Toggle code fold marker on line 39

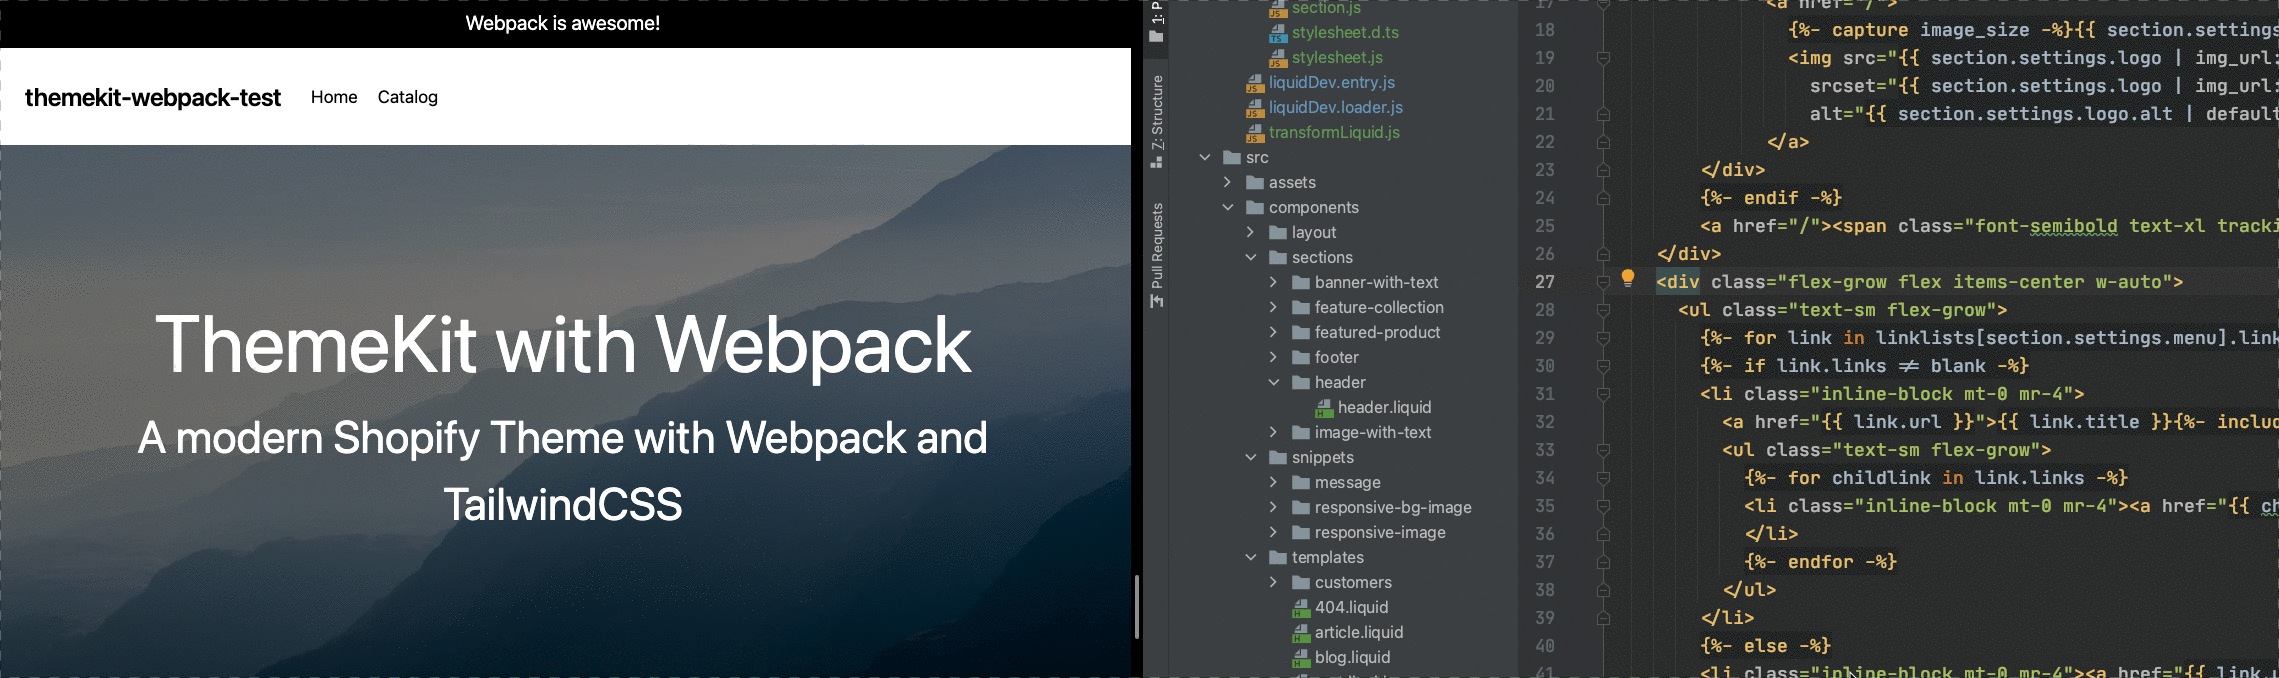[x=1603, y=618]
